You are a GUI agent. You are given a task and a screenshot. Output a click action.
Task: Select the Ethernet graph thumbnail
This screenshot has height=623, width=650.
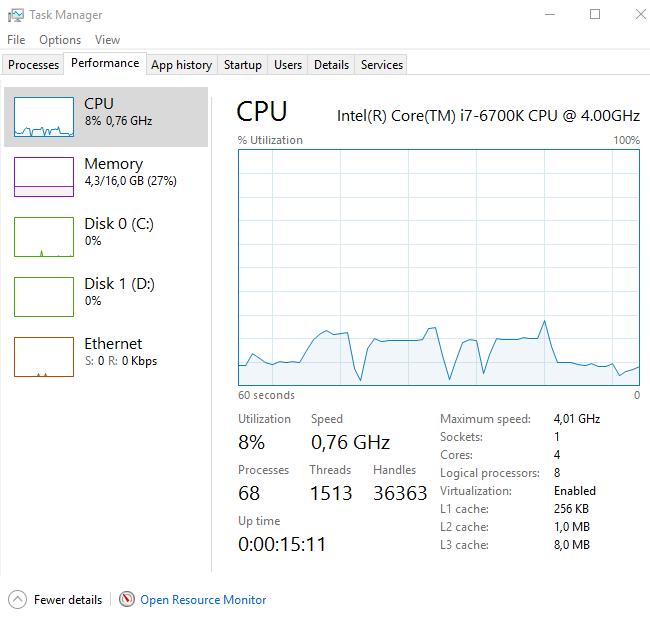[x=44, y=357]
